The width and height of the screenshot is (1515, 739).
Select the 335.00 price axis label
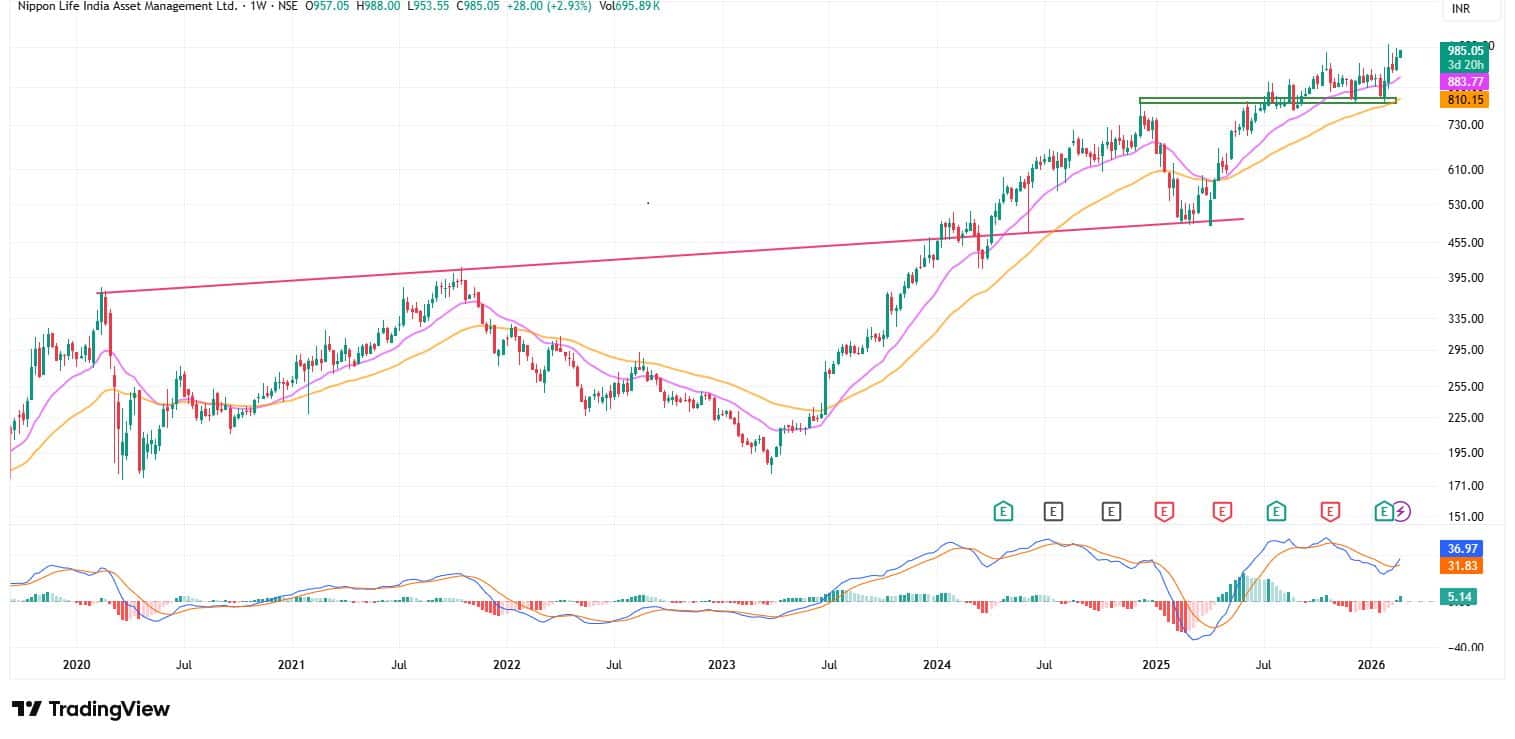[1464, 319]
